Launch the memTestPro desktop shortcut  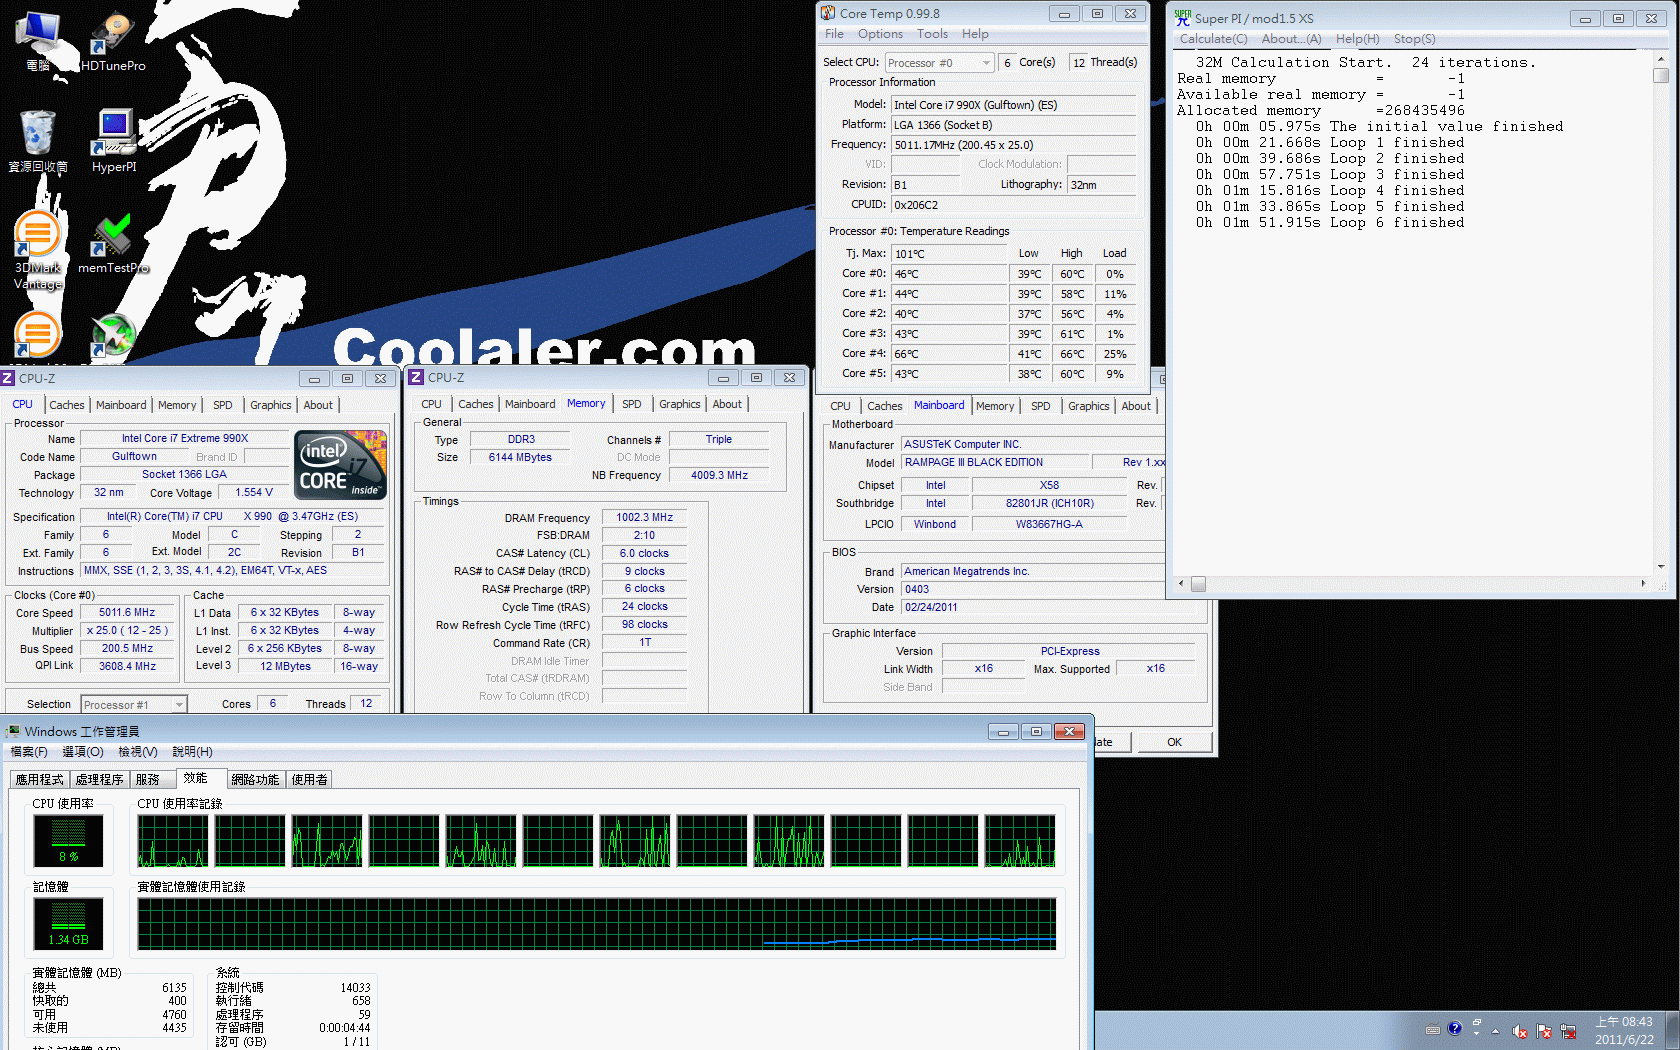click(x=113, y=243)
